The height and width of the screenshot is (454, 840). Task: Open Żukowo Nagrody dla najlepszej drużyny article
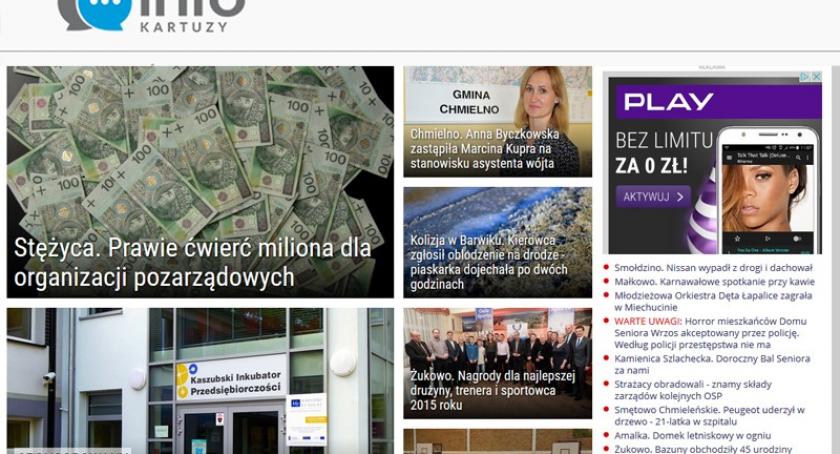pyautogui.click(x=498, y=363)
